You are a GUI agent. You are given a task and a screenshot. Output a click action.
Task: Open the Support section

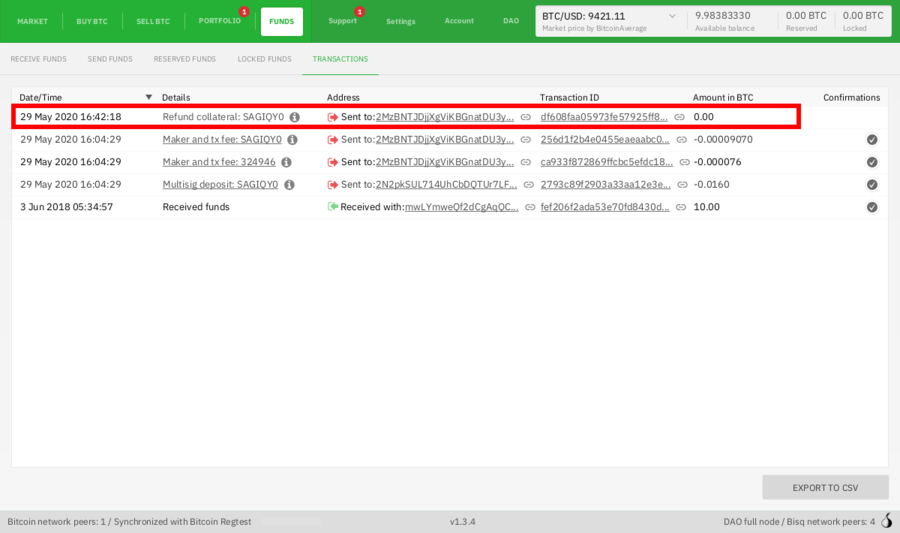pos(342,21)
